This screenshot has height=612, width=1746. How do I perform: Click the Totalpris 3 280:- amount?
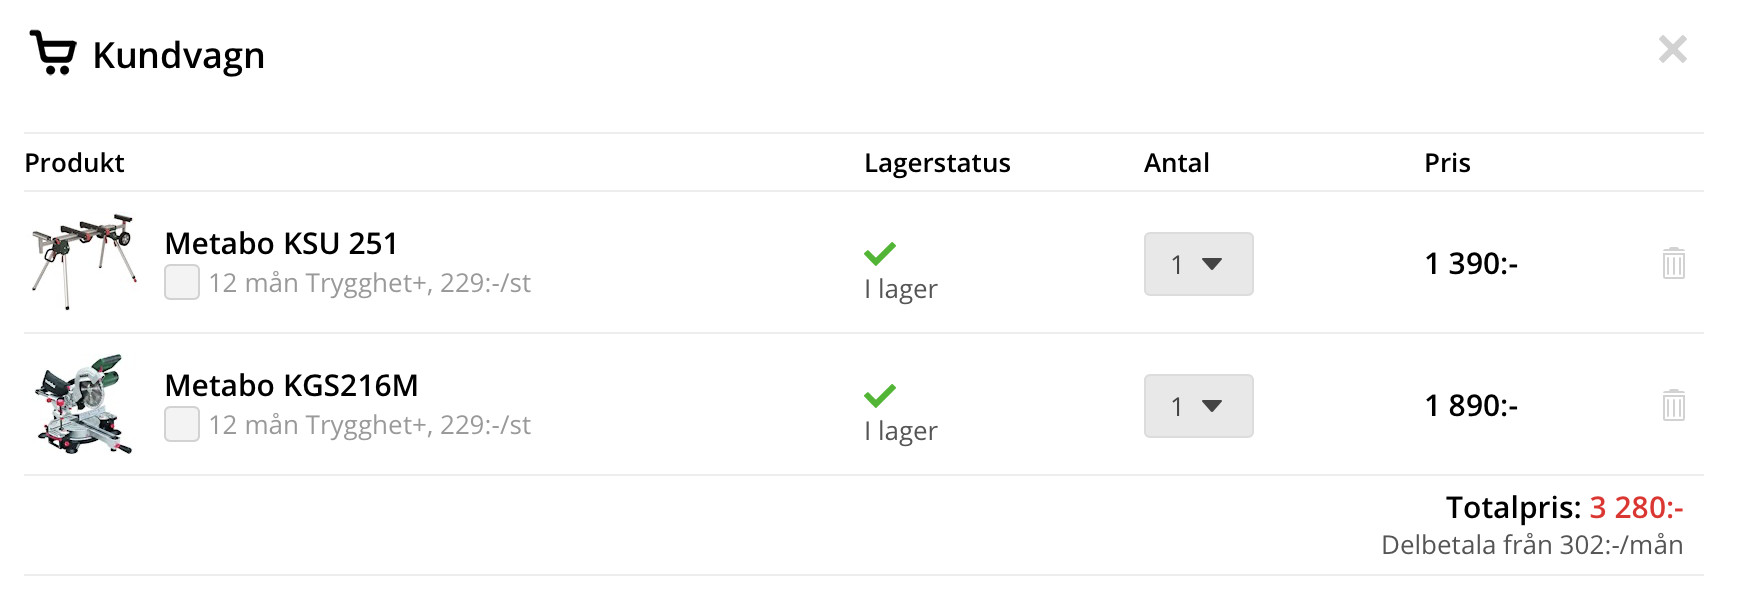[x=1635, y=508]
